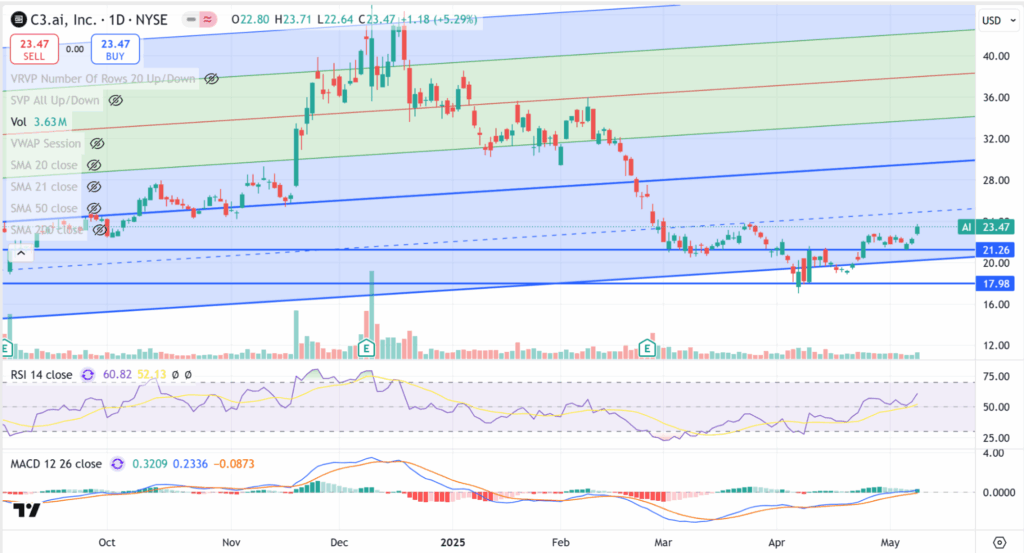Click the red market status icon by NYSE
The image size is (1024, 553).
coord(207,20)
